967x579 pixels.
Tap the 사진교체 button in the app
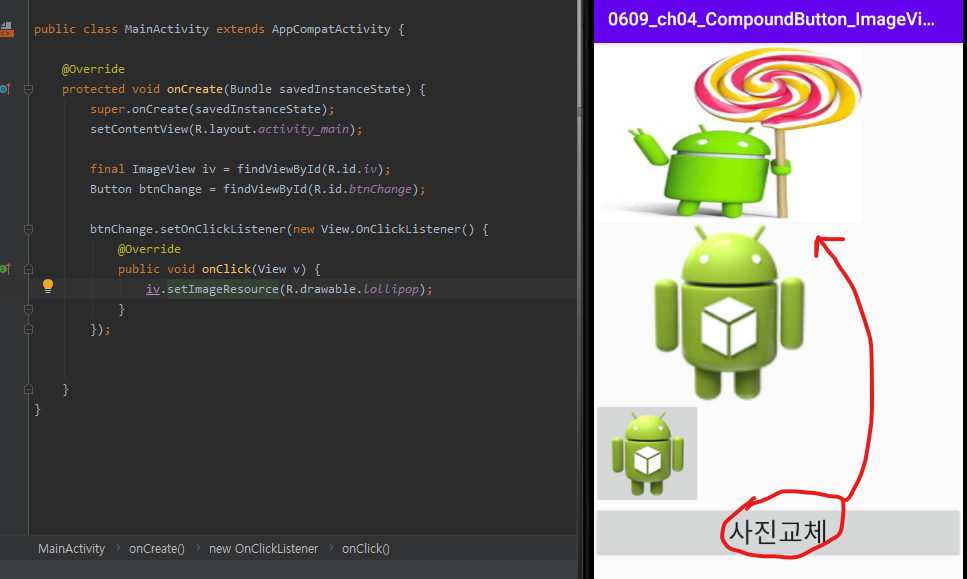(x=778, y=532)
